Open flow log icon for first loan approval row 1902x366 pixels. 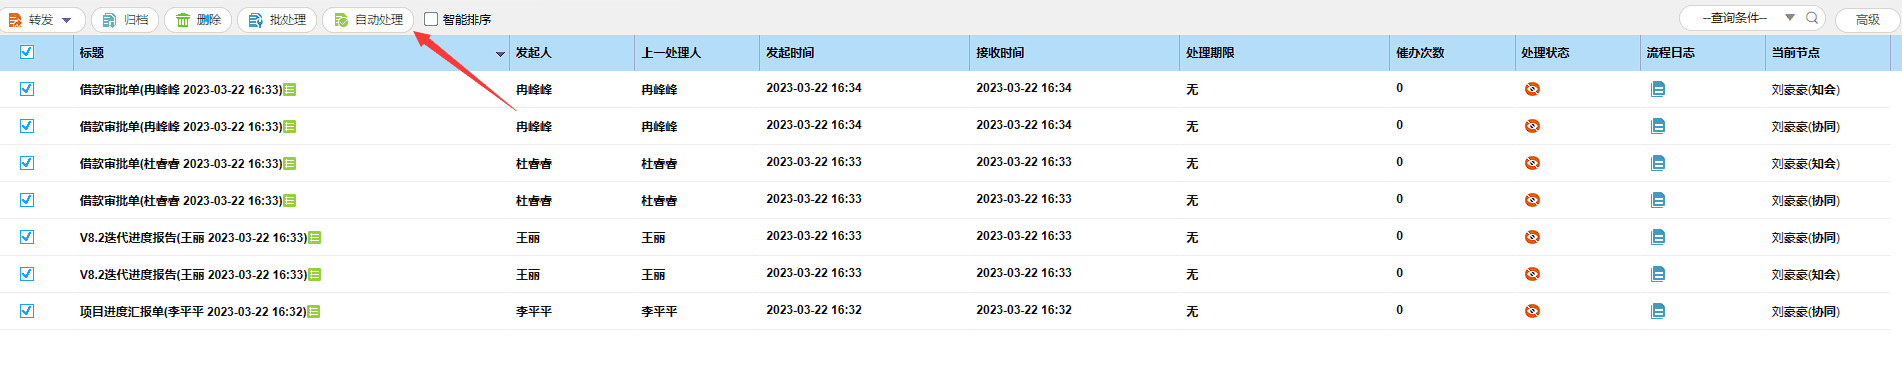(1657, 89)
